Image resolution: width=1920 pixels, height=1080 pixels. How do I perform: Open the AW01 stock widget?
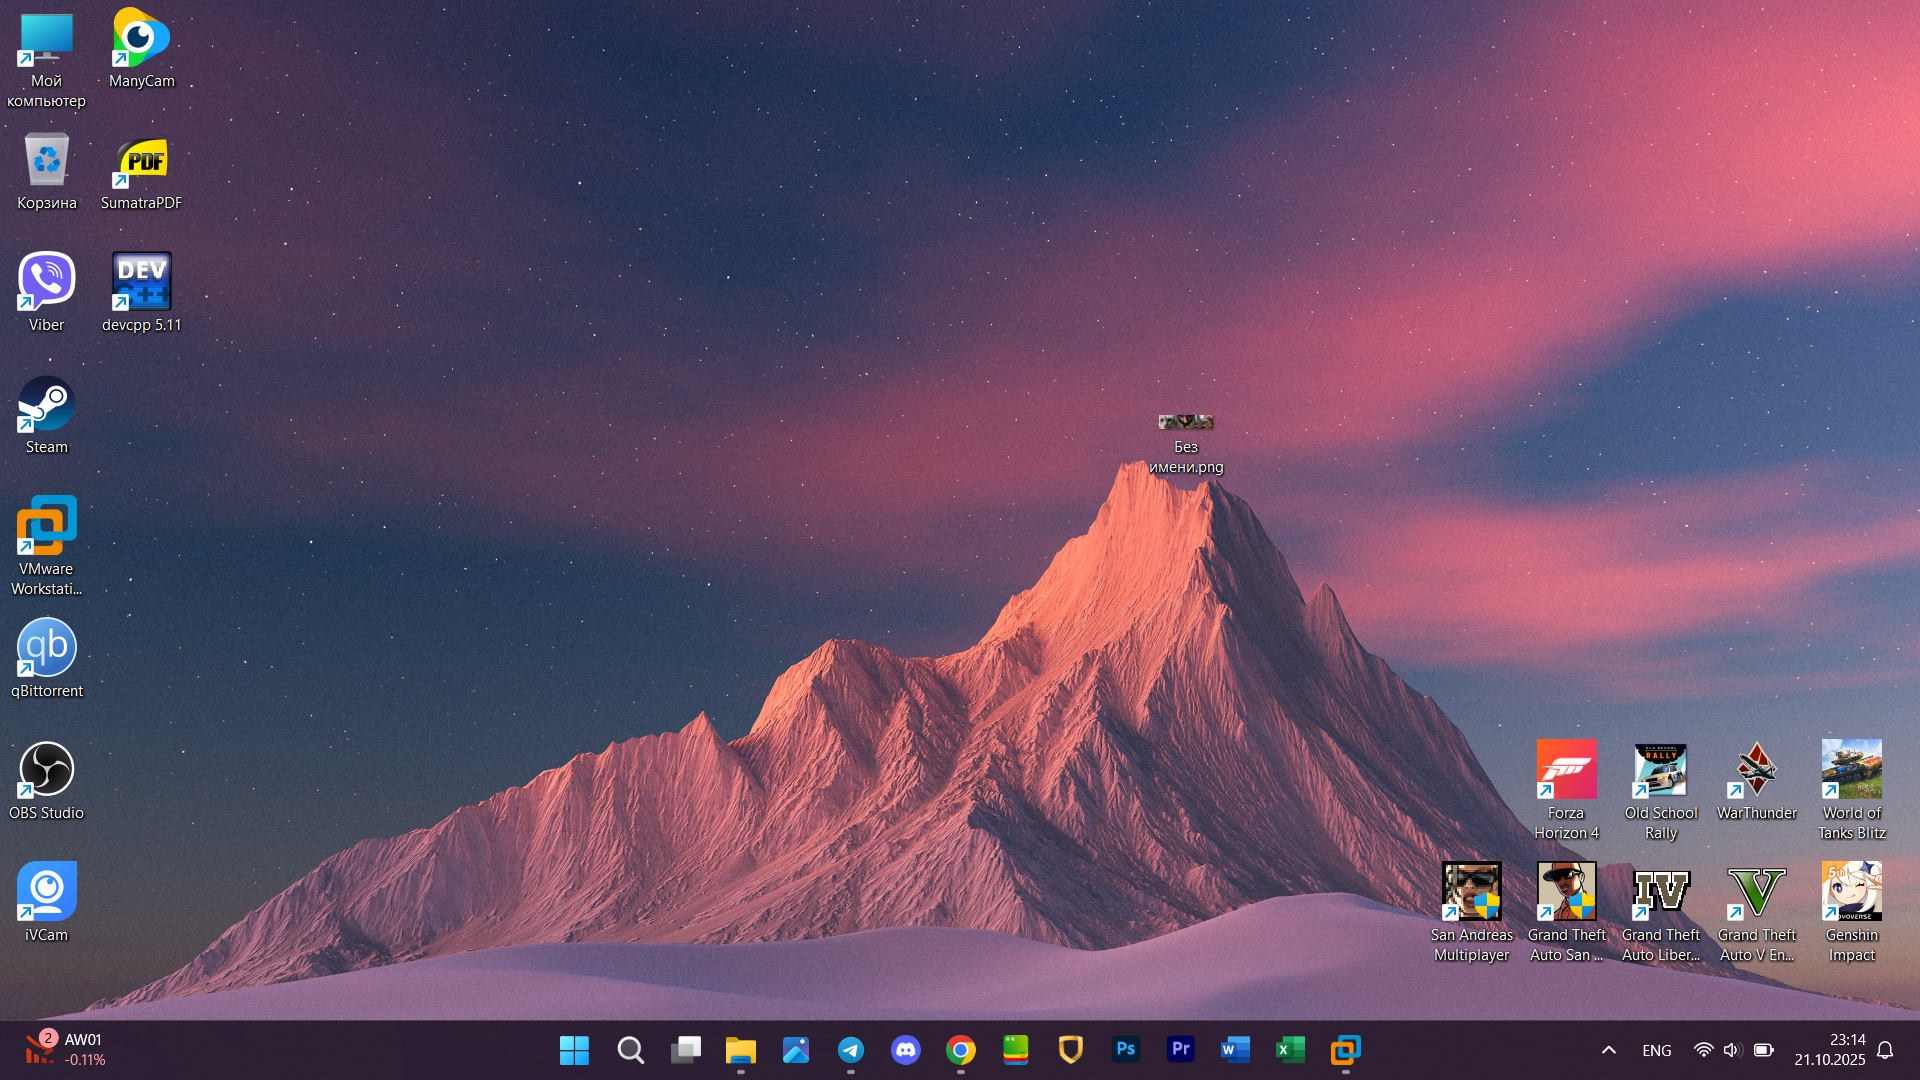point(65,1049)
